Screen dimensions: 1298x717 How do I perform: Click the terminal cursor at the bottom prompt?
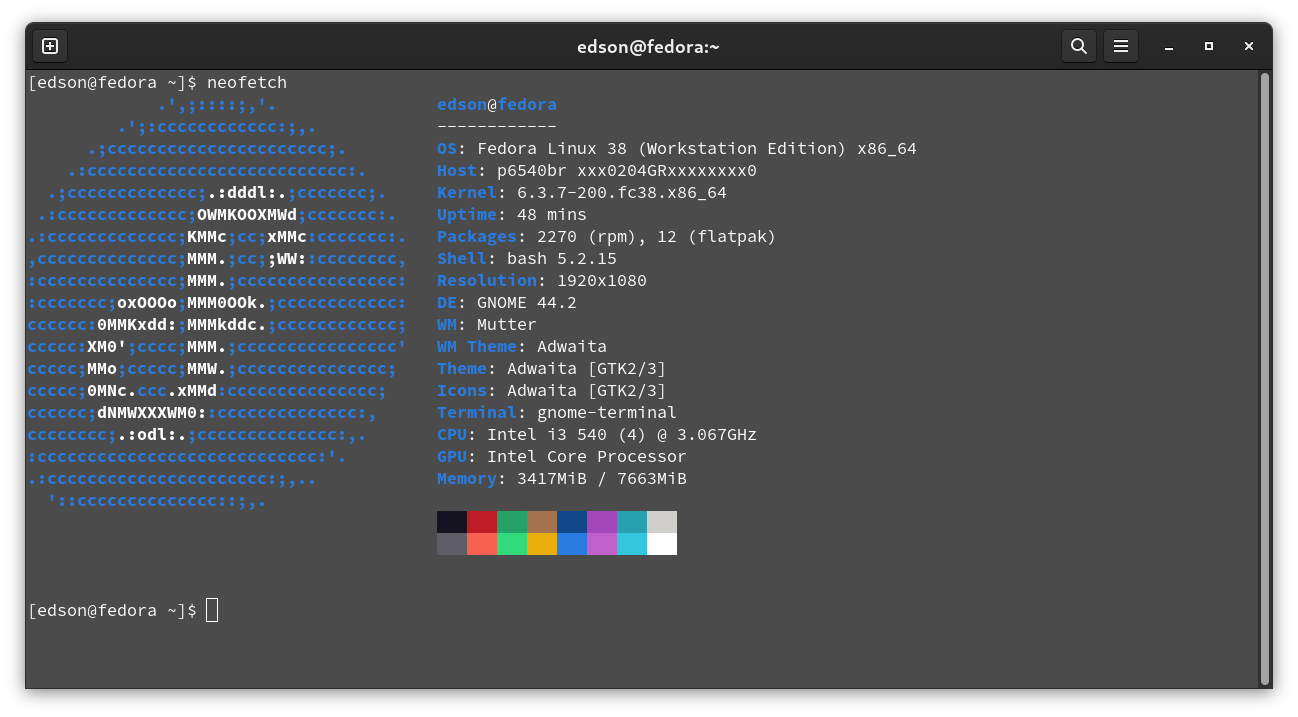(212, 610)
